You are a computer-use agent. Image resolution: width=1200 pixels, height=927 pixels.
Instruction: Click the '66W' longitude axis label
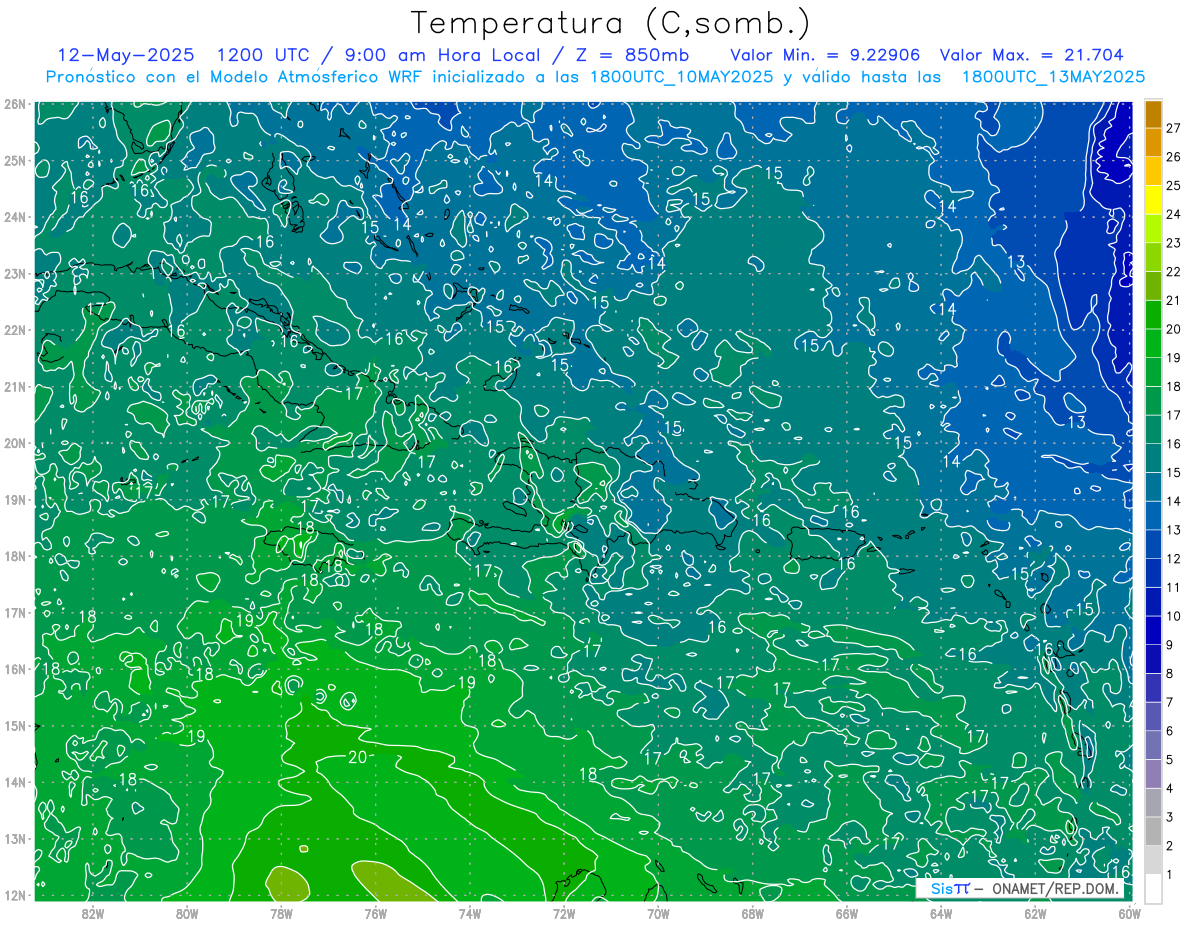tap(847, 913)
